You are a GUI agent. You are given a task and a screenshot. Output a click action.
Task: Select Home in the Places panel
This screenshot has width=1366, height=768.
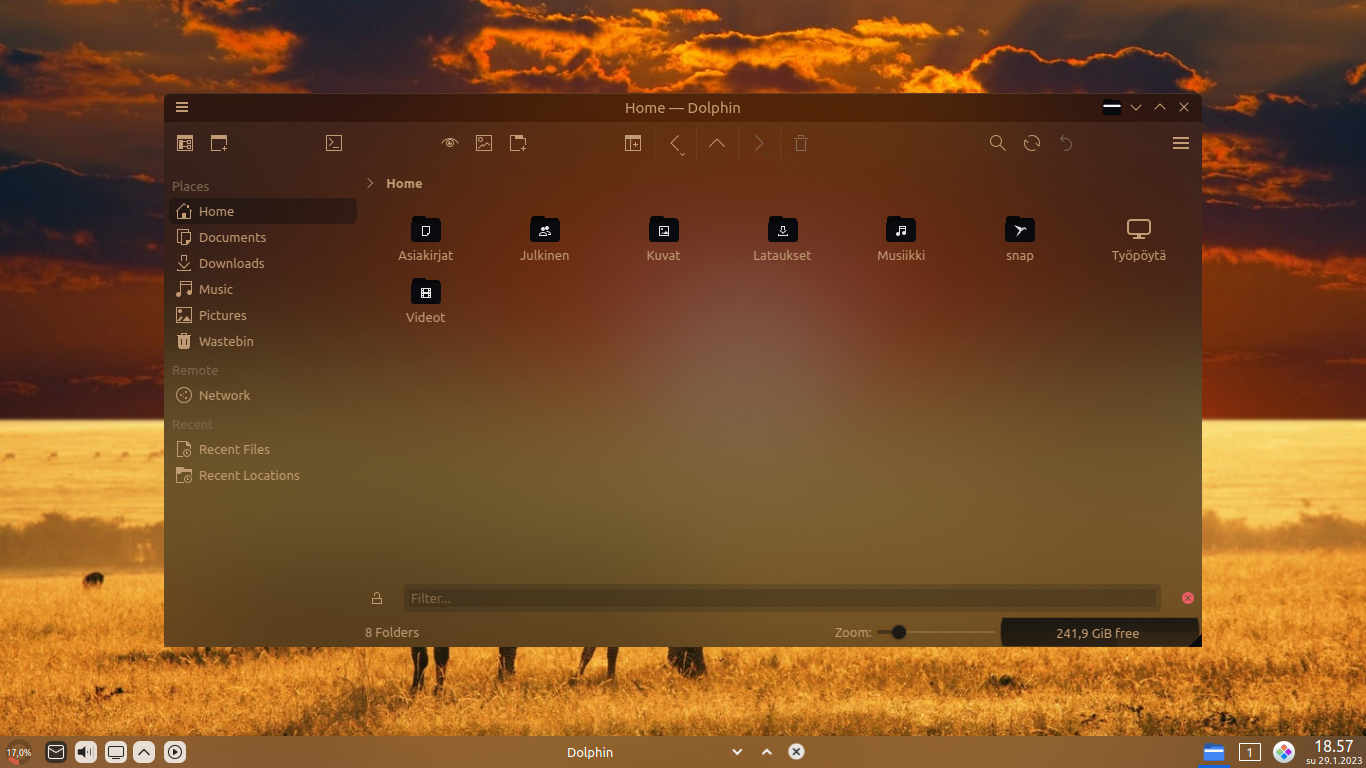pos(263,211)
